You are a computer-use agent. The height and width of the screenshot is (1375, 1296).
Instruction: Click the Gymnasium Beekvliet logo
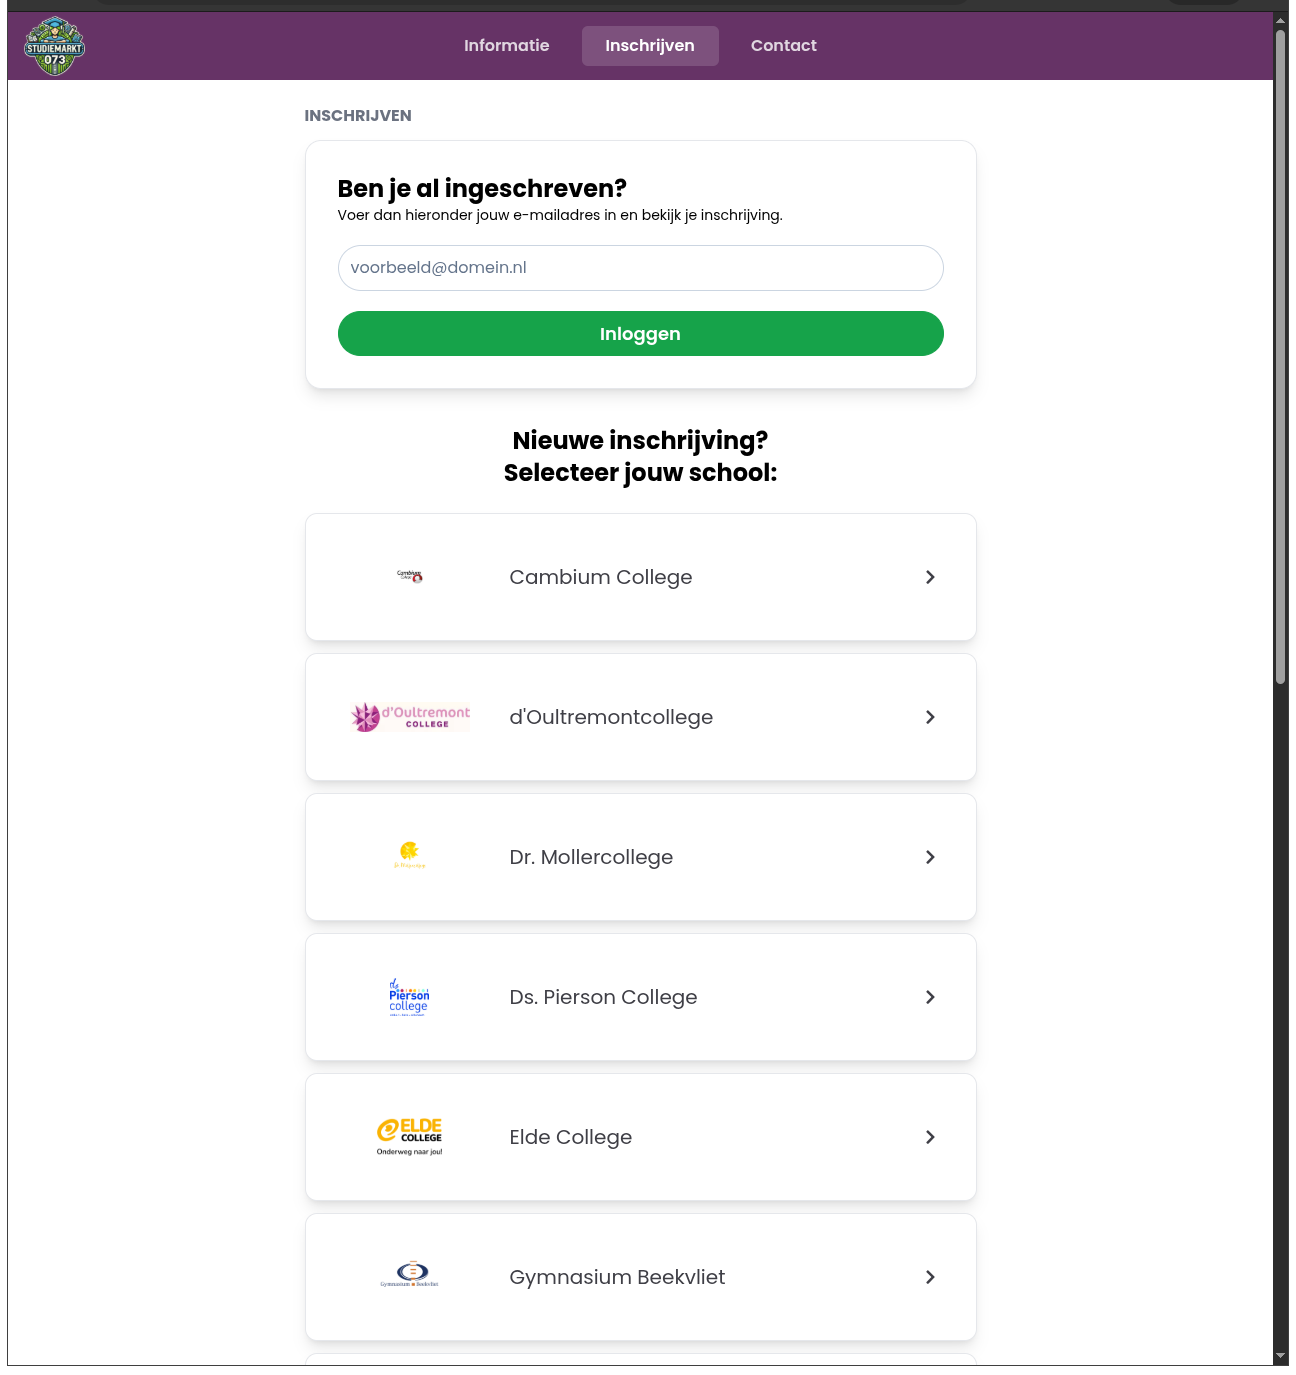click(x=410, y=1277)
